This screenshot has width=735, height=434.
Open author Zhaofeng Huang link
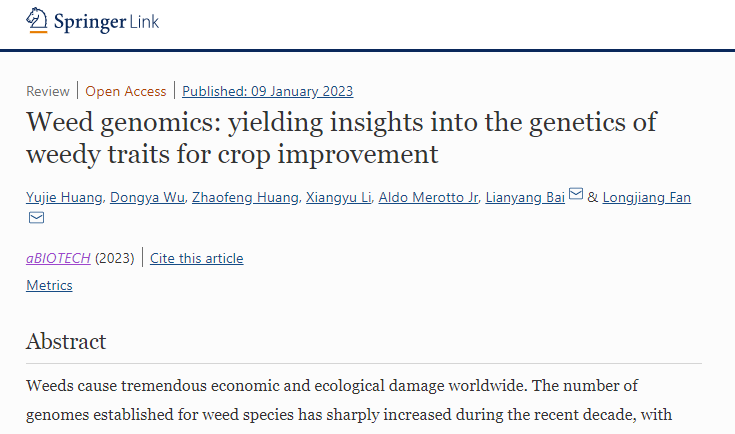click(x=246, y=198)
